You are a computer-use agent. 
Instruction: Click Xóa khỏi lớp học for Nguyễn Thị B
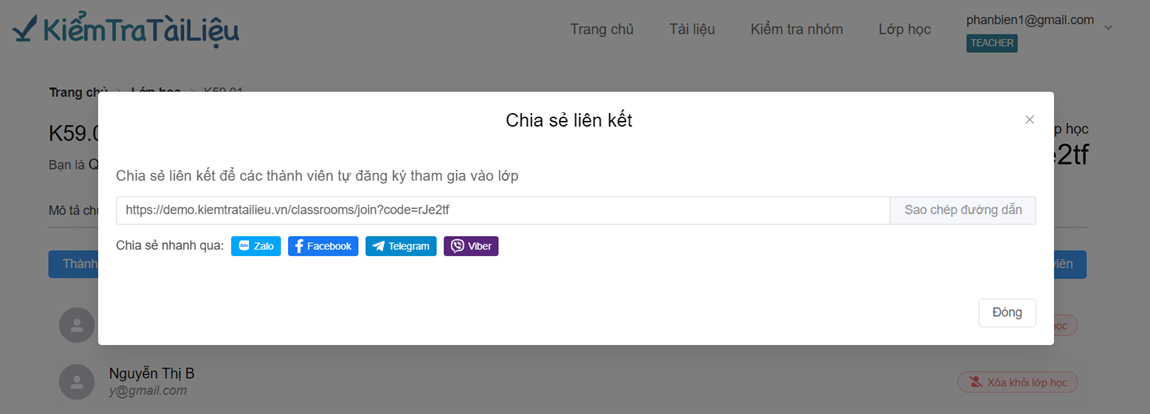1017,382
